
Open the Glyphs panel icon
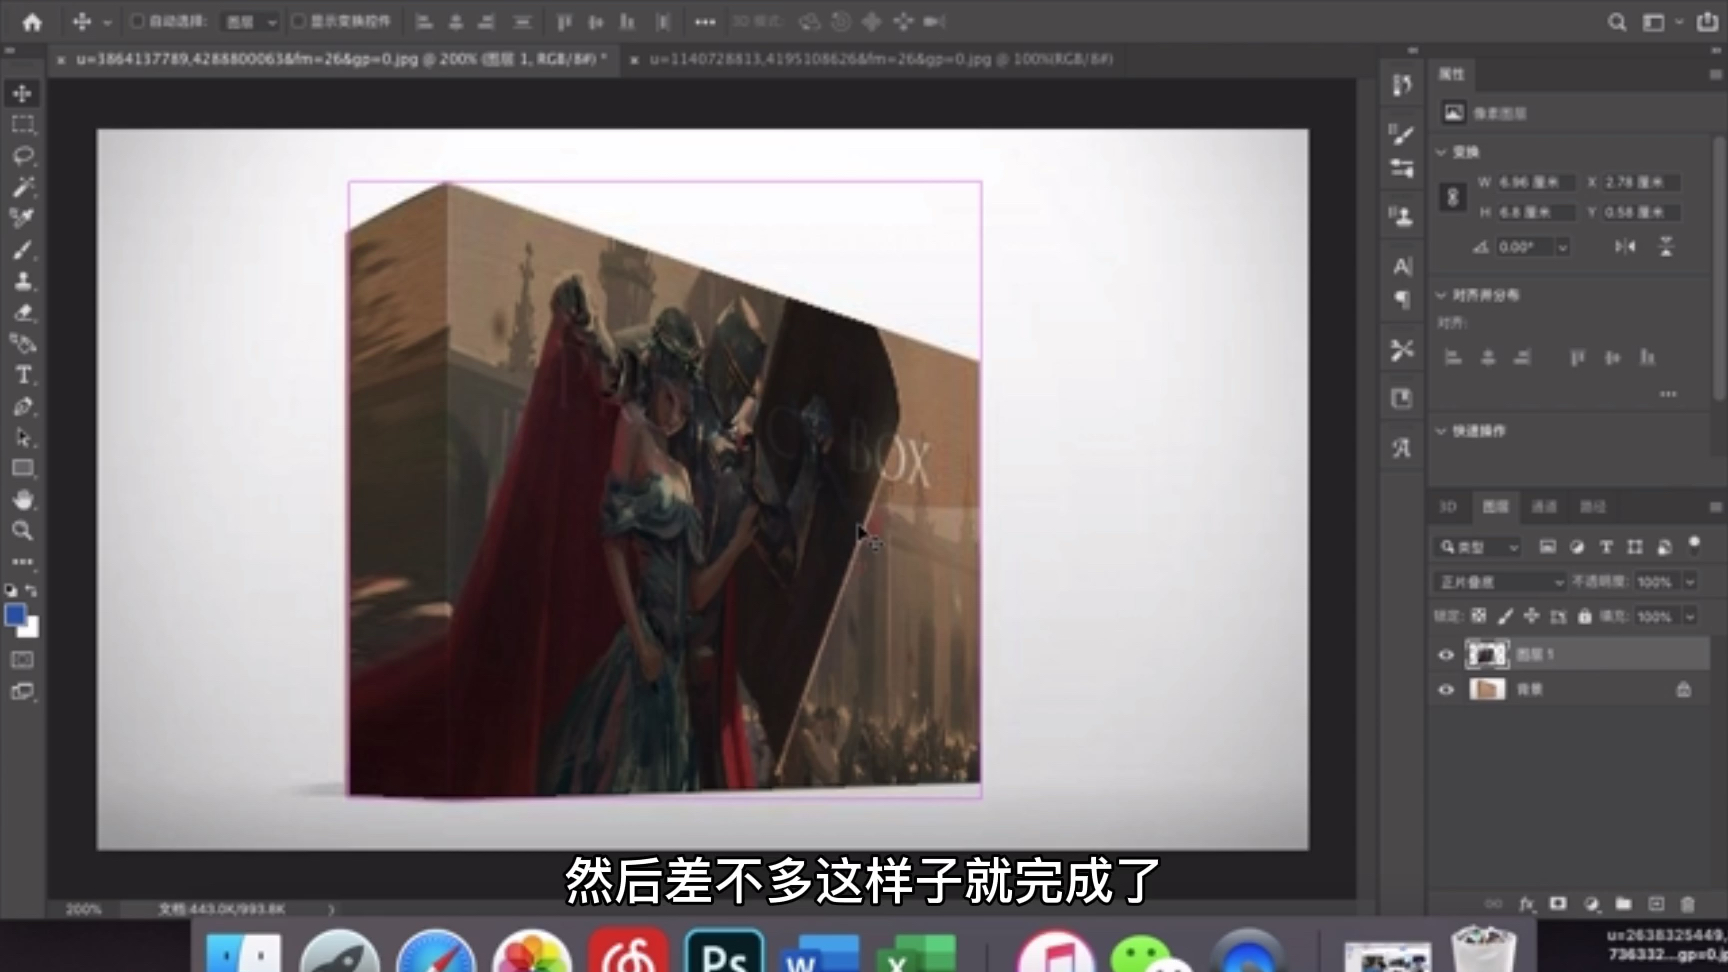point(1402,448)
